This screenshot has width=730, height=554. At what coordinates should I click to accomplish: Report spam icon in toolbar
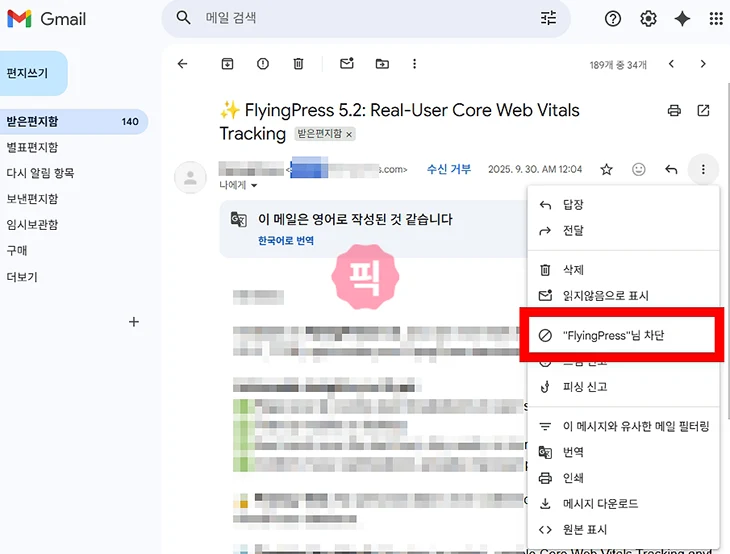pos(263,64)
